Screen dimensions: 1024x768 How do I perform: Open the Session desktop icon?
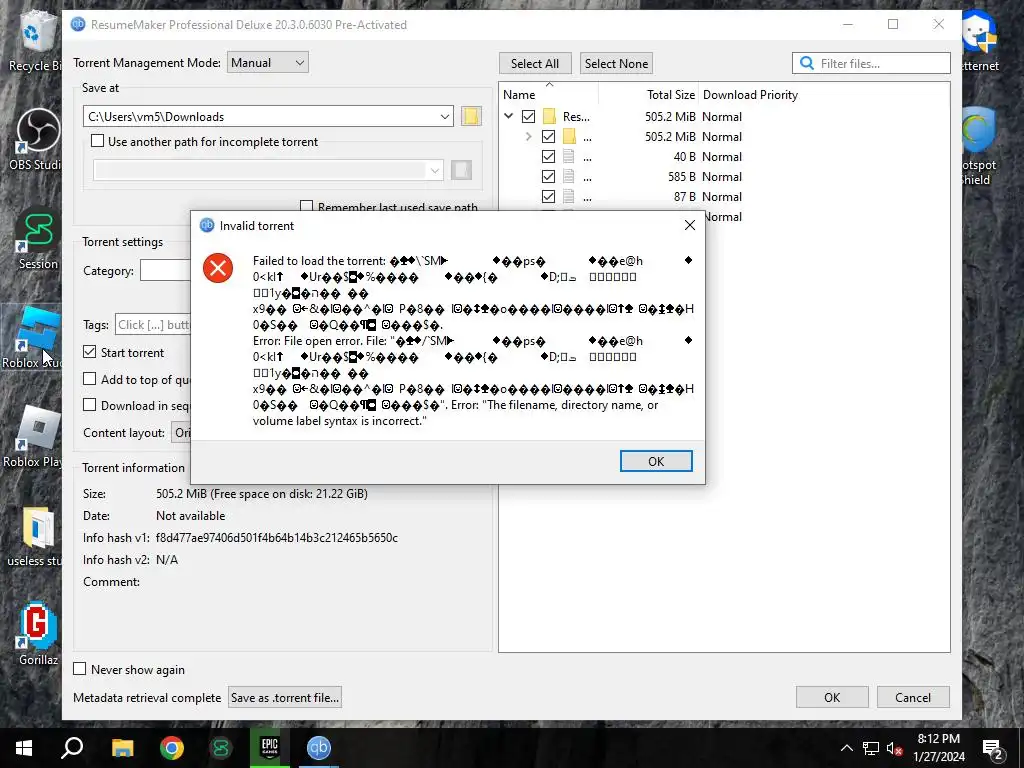click(x=37, y=238)
